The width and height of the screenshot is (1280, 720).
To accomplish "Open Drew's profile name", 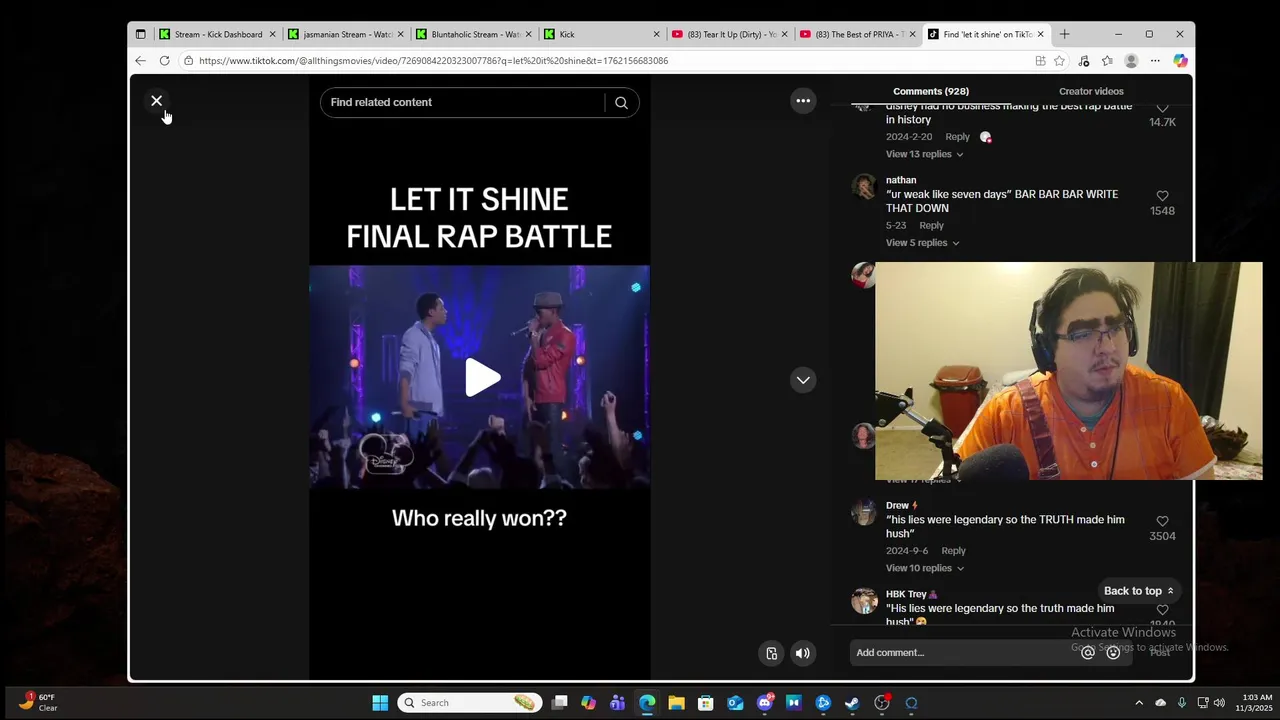I will (897, 505).
